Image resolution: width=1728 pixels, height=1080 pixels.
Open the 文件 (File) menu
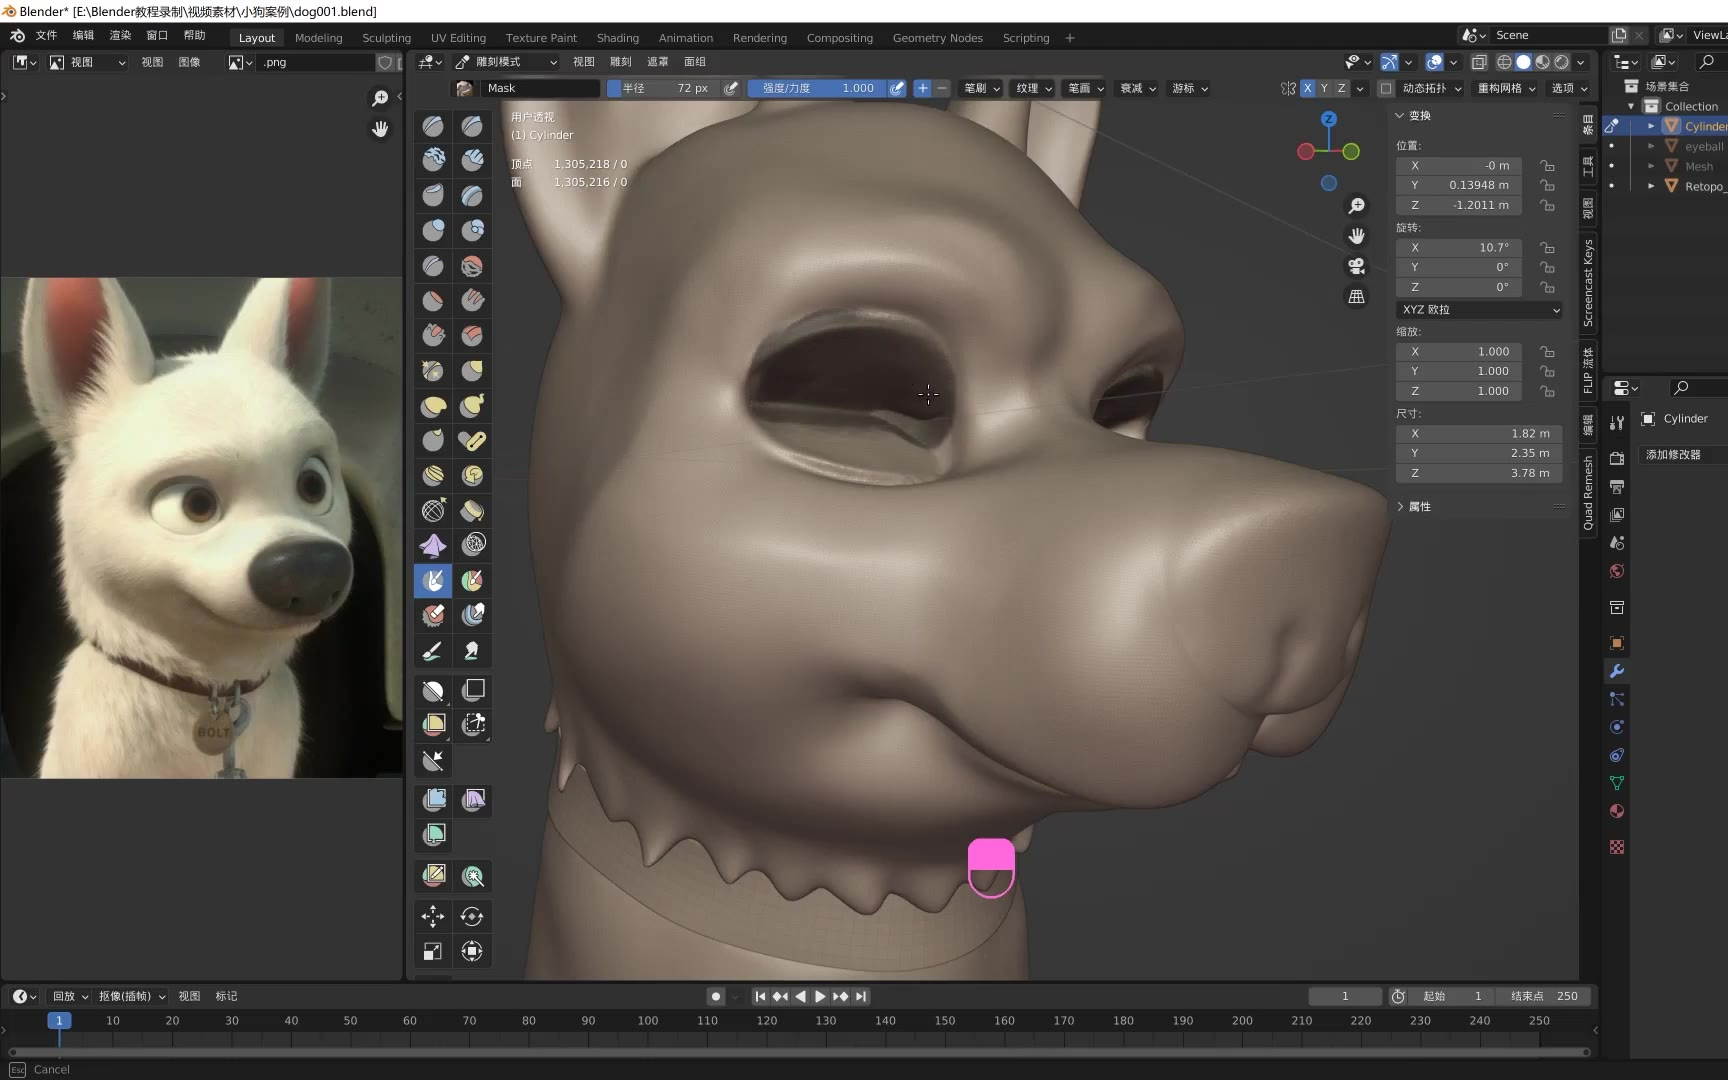(x=46, y=36)
